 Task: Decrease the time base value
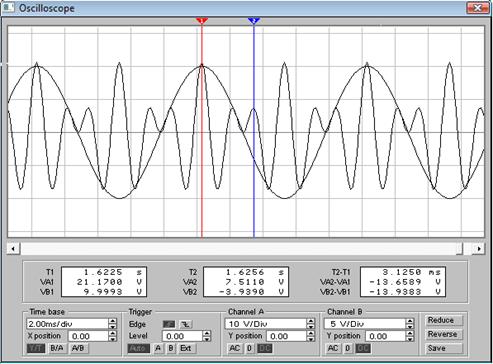(x=113, y=326)
